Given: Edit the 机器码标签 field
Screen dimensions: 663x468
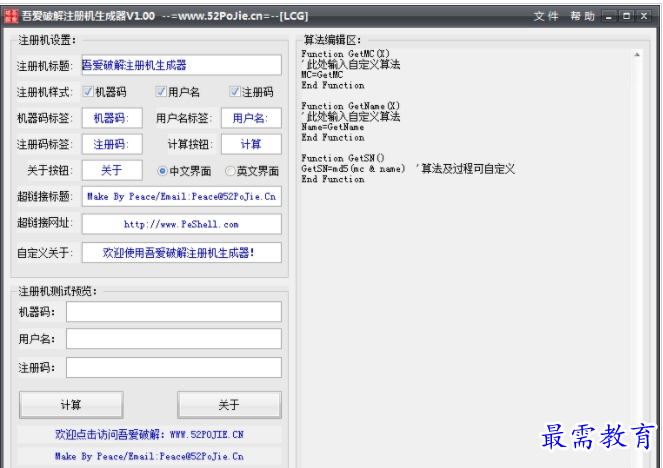Looking at the screenshot, I should pyautogui.click(x=112, y=118).
